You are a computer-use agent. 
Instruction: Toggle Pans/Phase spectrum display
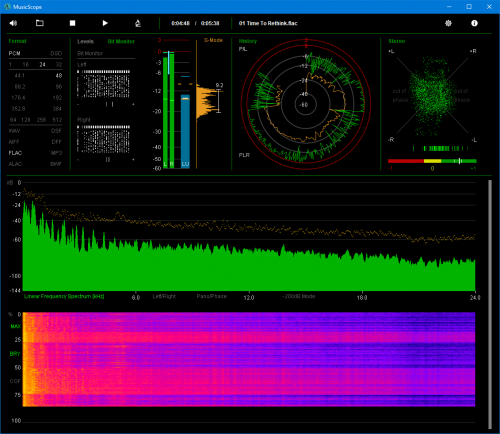(x=211, y=296)
